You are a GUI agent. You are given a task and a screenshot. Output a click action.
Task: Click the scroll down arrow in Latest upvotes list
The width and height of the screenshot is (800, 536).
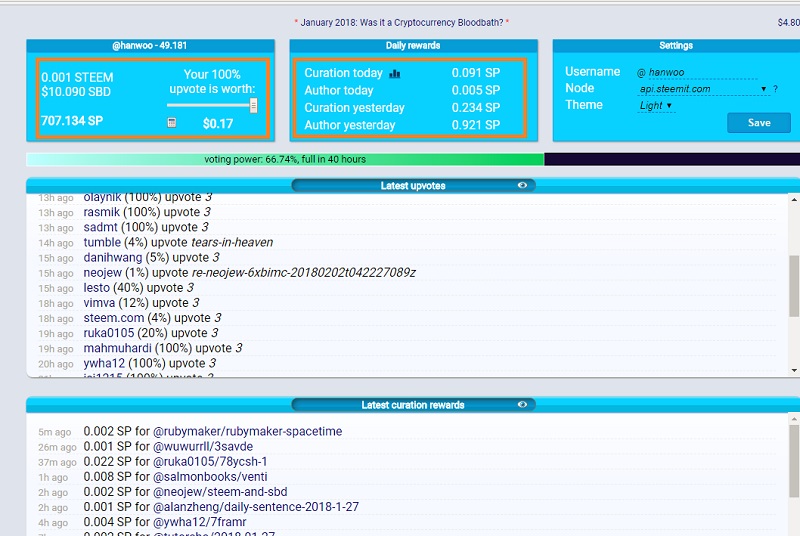click(794, 370)
